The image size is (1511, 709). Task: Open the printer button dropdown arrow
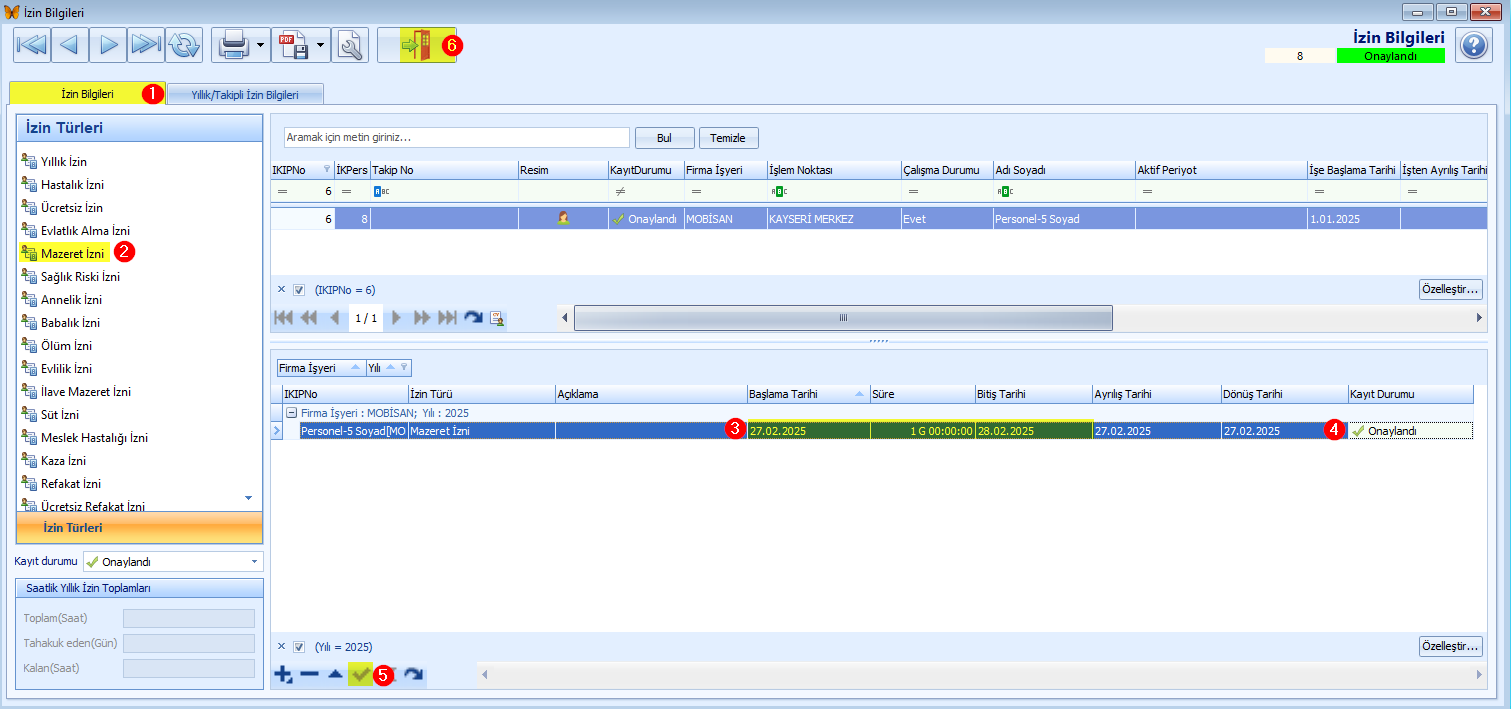(260, 45)
